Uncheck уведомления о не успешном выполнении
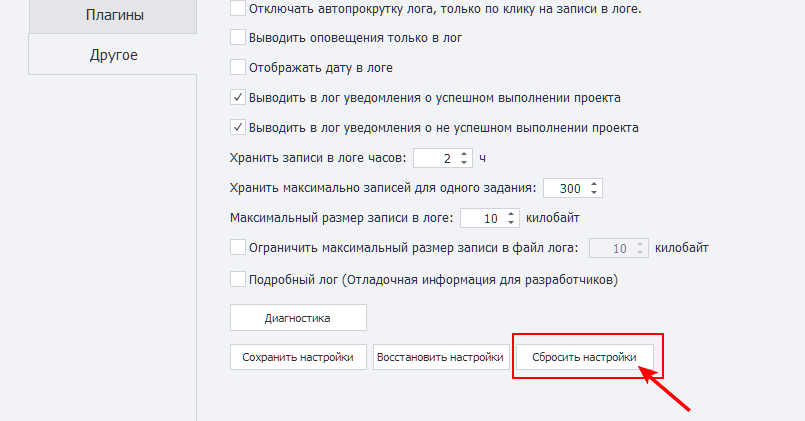The height and width of the screenshot is (421, 805). tap(238, 128)
